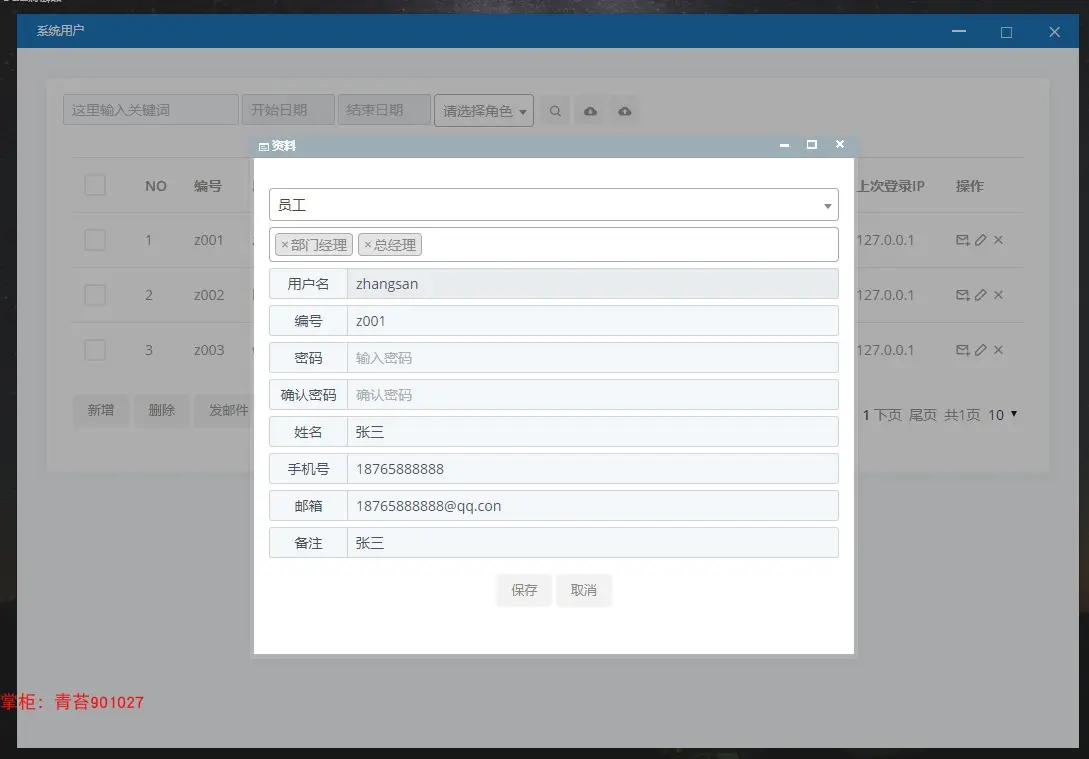Viewport: 1089px width, 759px height.
Task: Click the 用户名 field containing zhangsan
Action: (x=592, y=284)
